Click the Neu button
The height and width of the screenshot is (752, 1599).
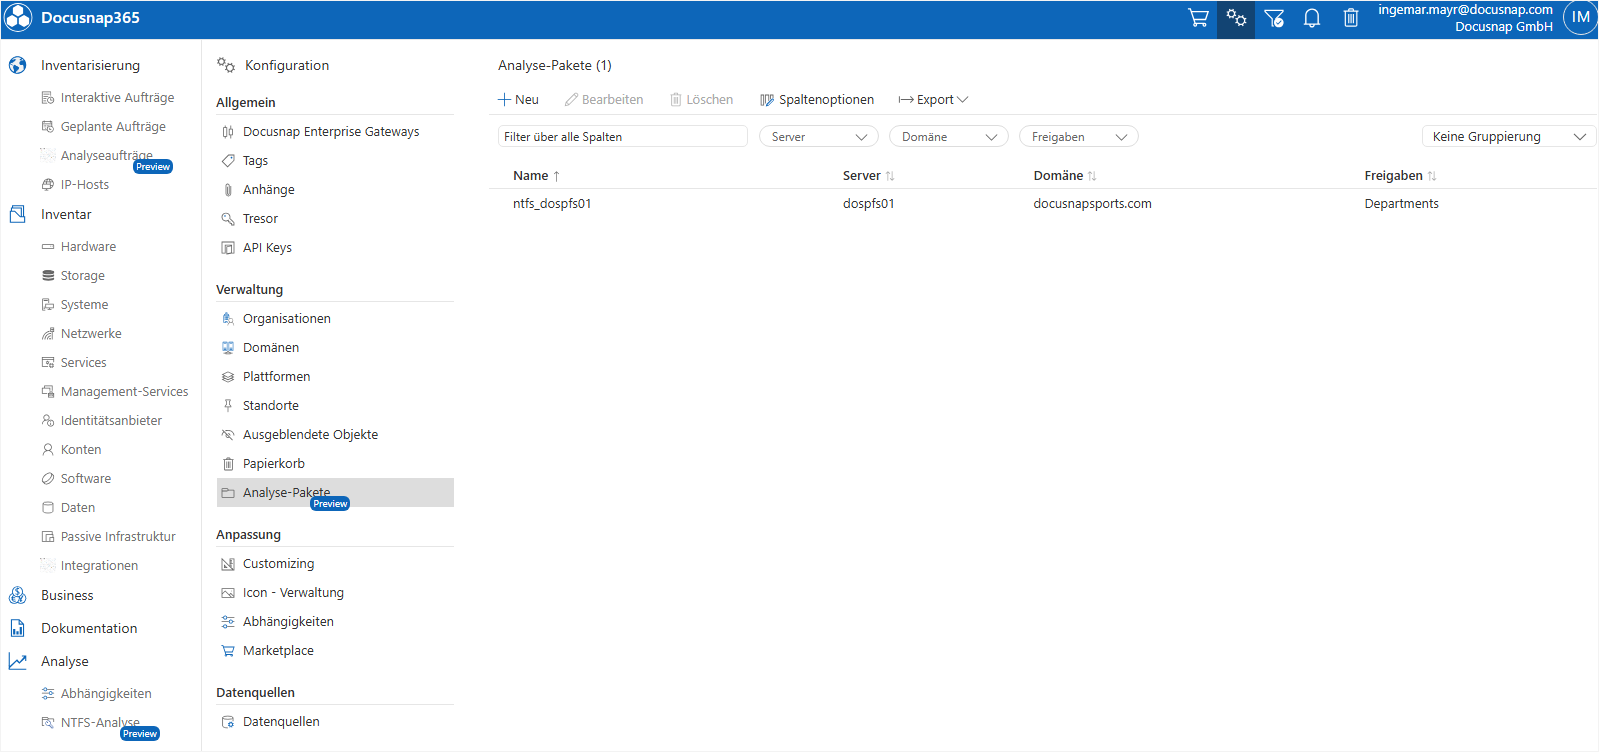(x=519, y=100)
